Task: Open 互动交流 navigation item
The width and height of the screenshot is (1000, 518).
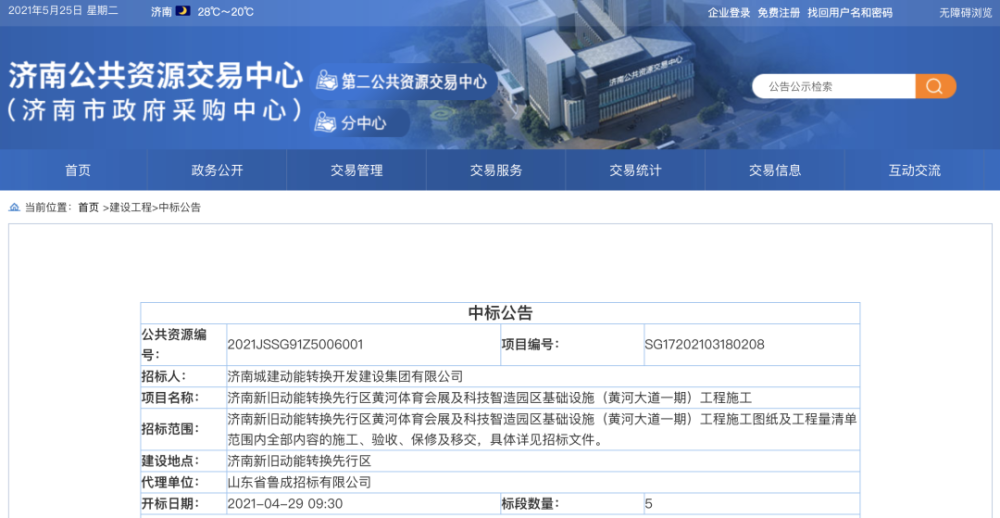Action: (915, 170)
